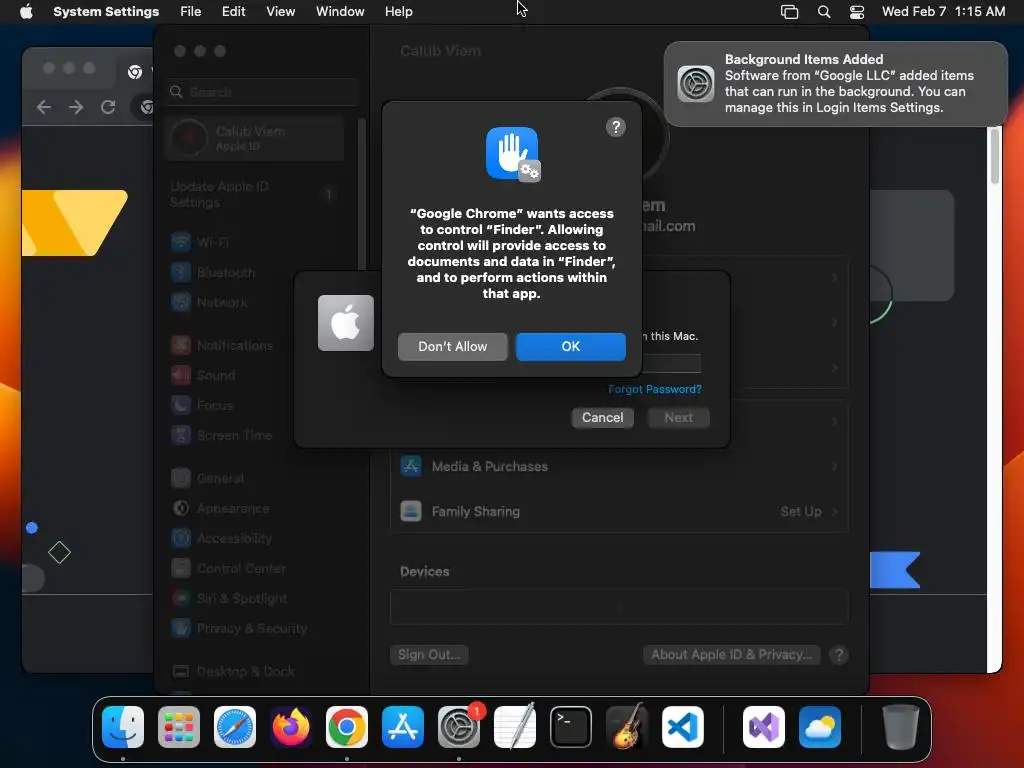This screenshot has width=1024, height=768.
Task: Click the Settings sidebar scrollbar
Action: [361, 194]
